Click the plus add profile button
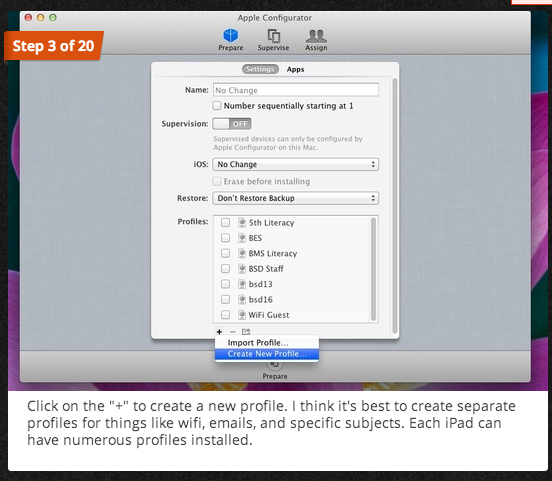 pos(219,331)
